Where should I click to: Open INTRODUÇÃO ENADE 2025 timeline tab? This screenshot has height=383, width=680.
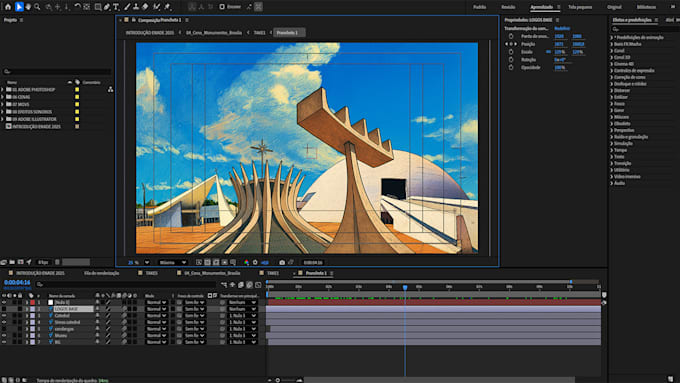click(x=40, y=273)
